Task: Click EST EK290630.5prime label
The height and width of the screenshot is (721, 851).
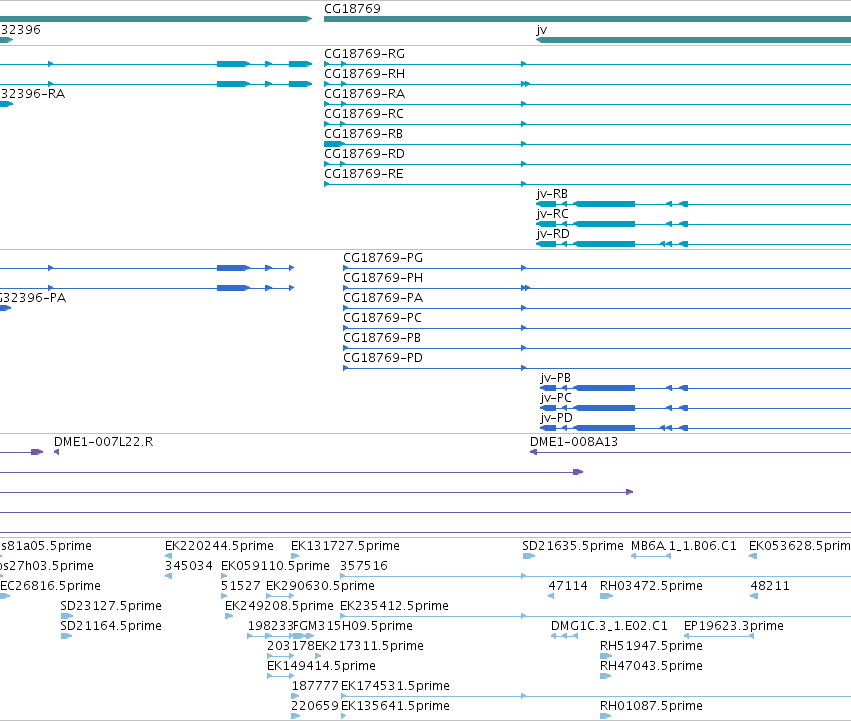Action: [320, 586]
